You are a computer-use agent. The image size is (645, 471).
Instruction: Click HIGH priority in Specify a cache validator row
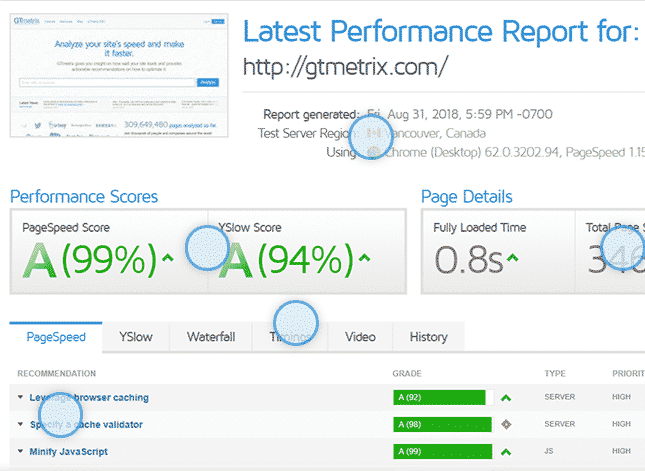pyautogui.click(x=621, y=424)
